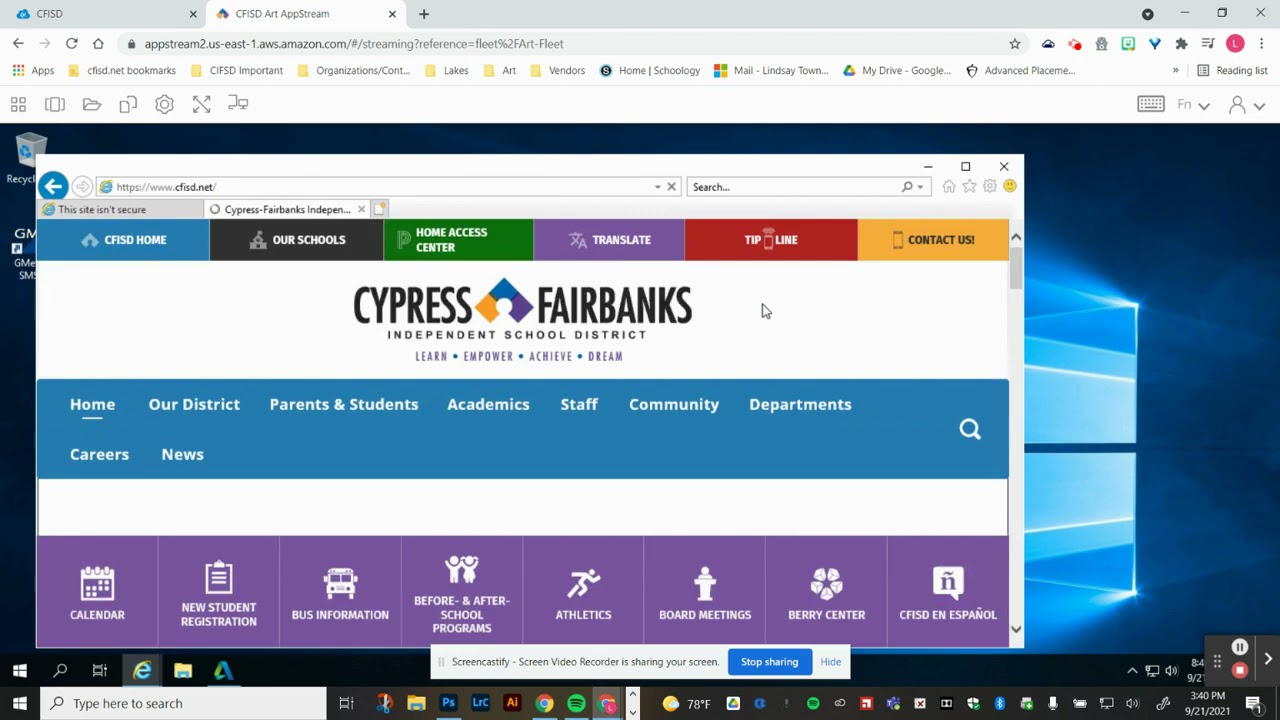Go back in Internet Explorer

click(54, 186)
